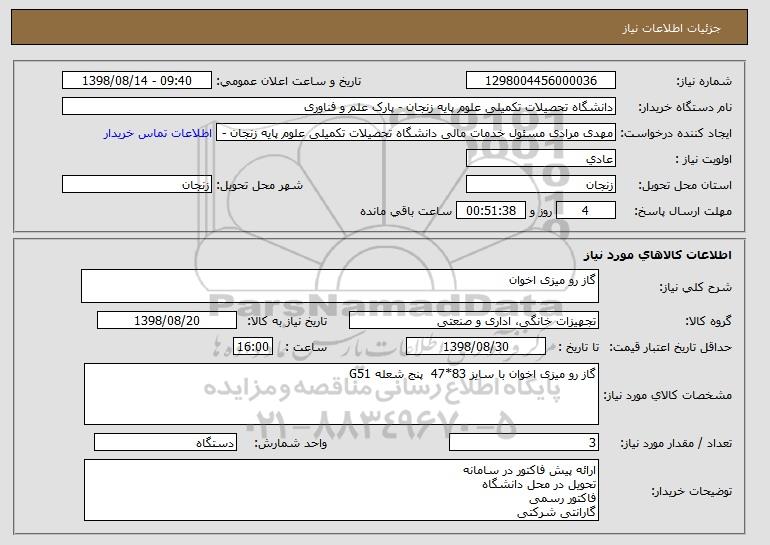770x545 pixels.
Task: Click the label توضیحات خریدار
Action: pos(691,491)
